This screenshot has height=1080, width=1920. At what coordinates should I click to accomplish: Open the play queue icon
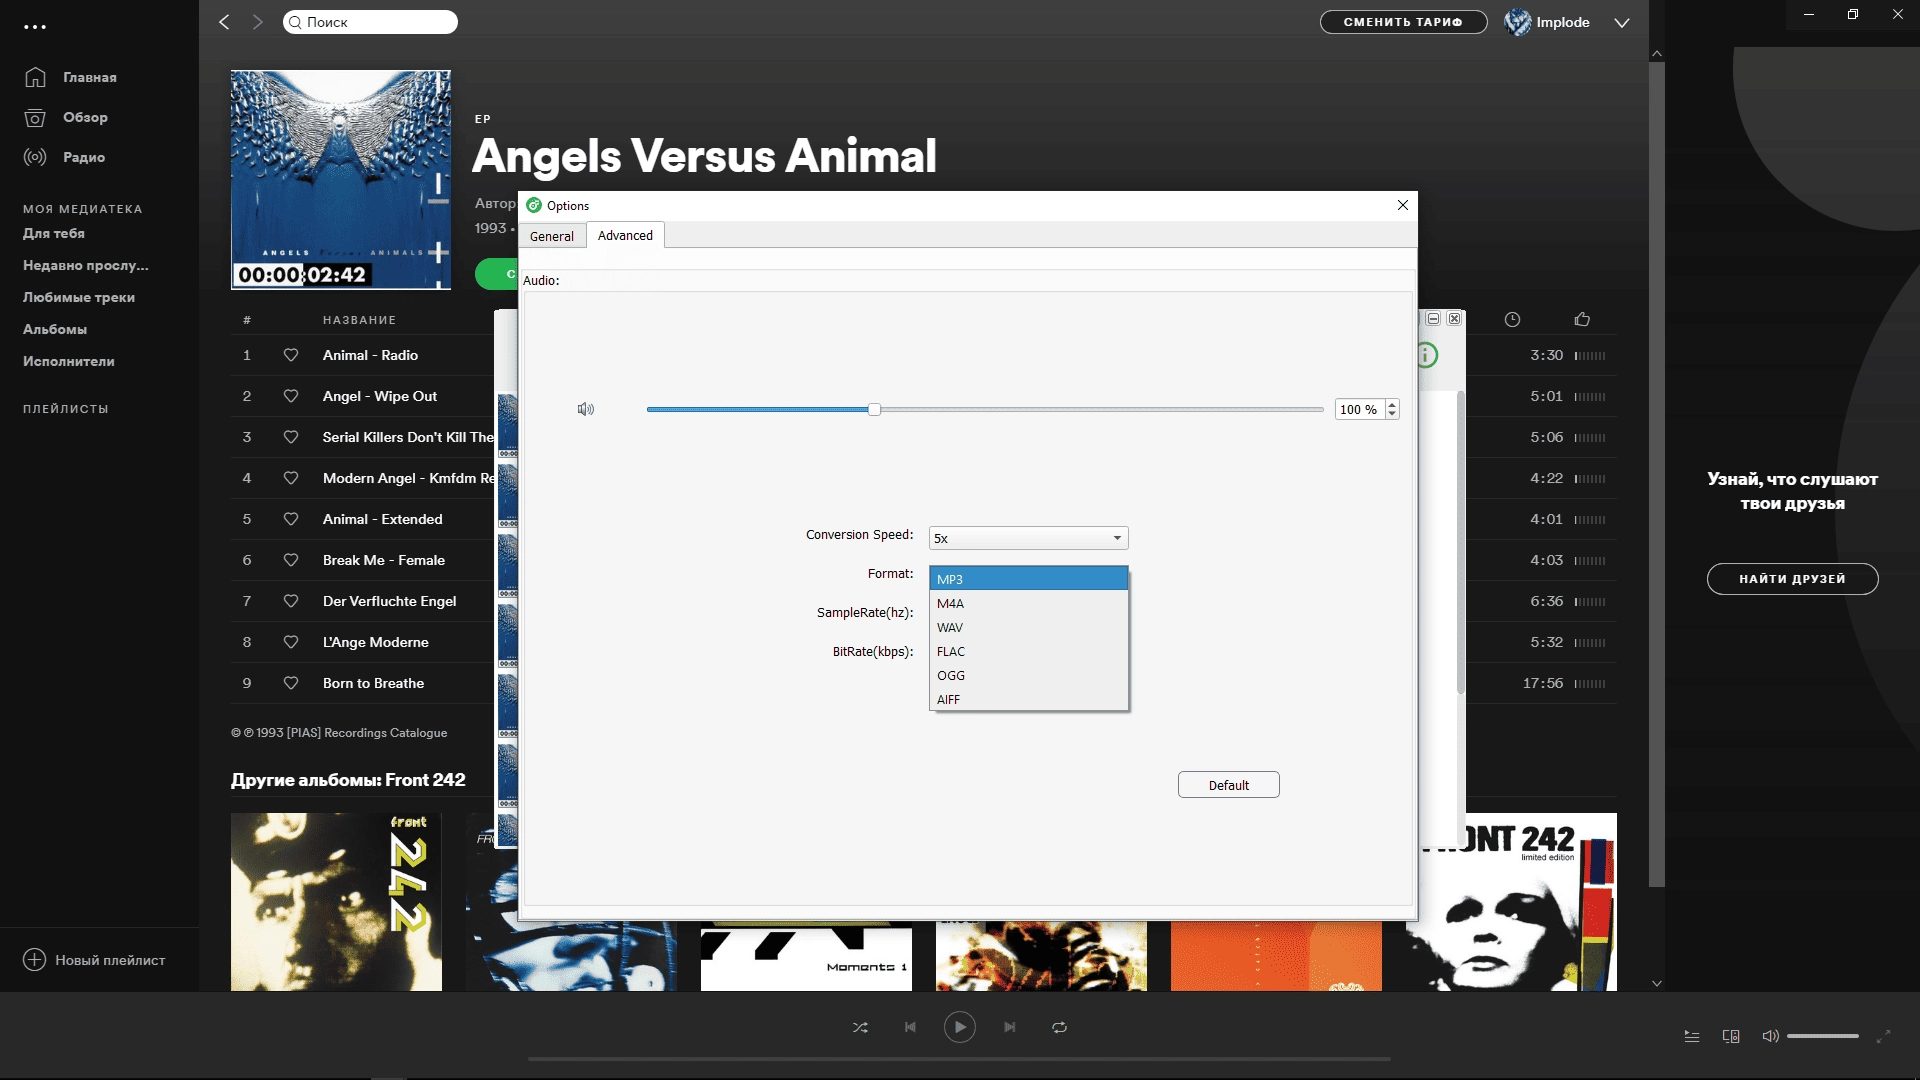(x=1692, y=1036)
